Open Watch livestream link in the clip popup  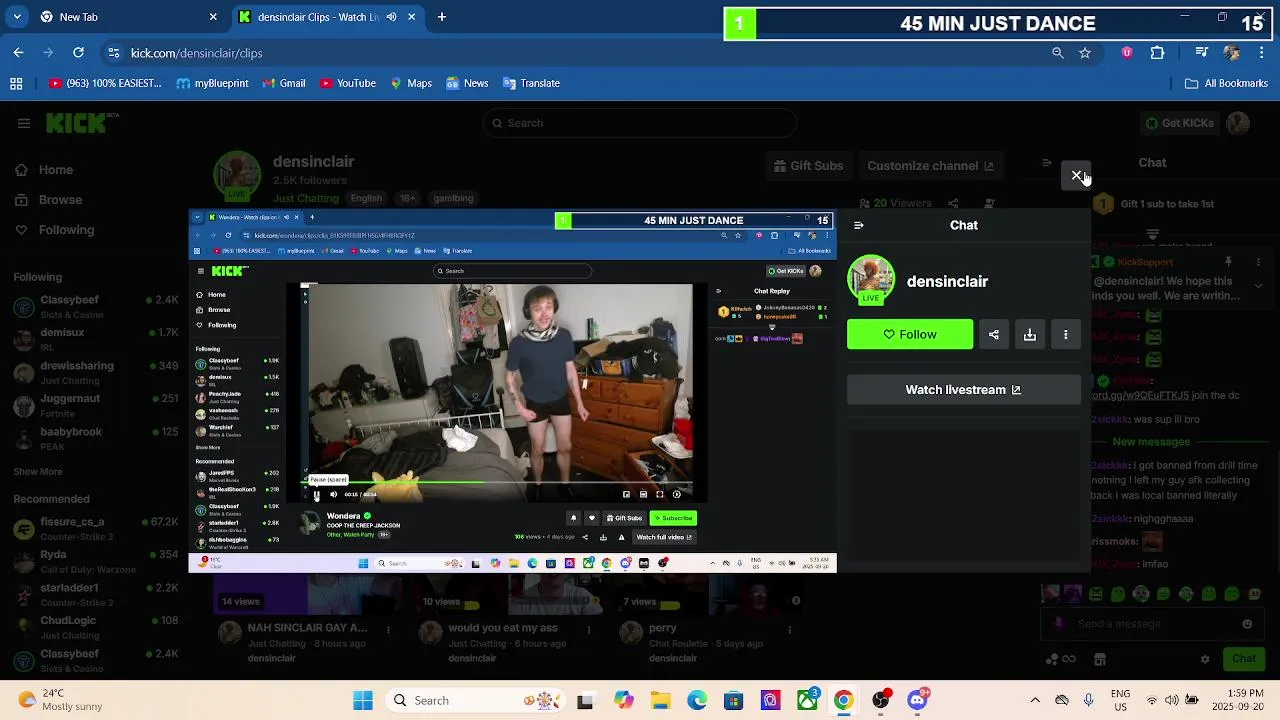[x=964, y=390]
